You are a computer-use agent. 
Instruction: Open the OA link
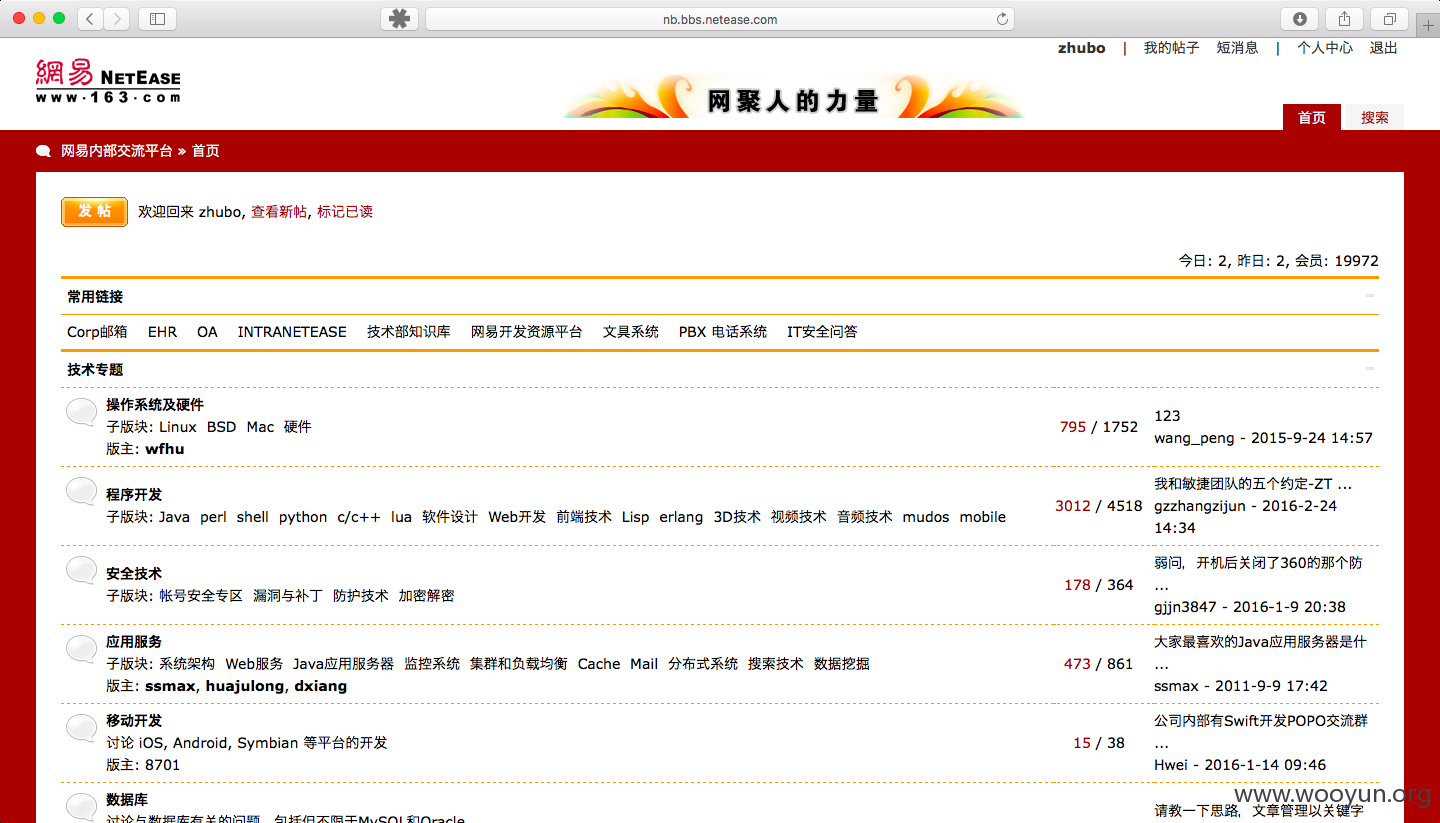pyautogui.click(x=207, y=332)
